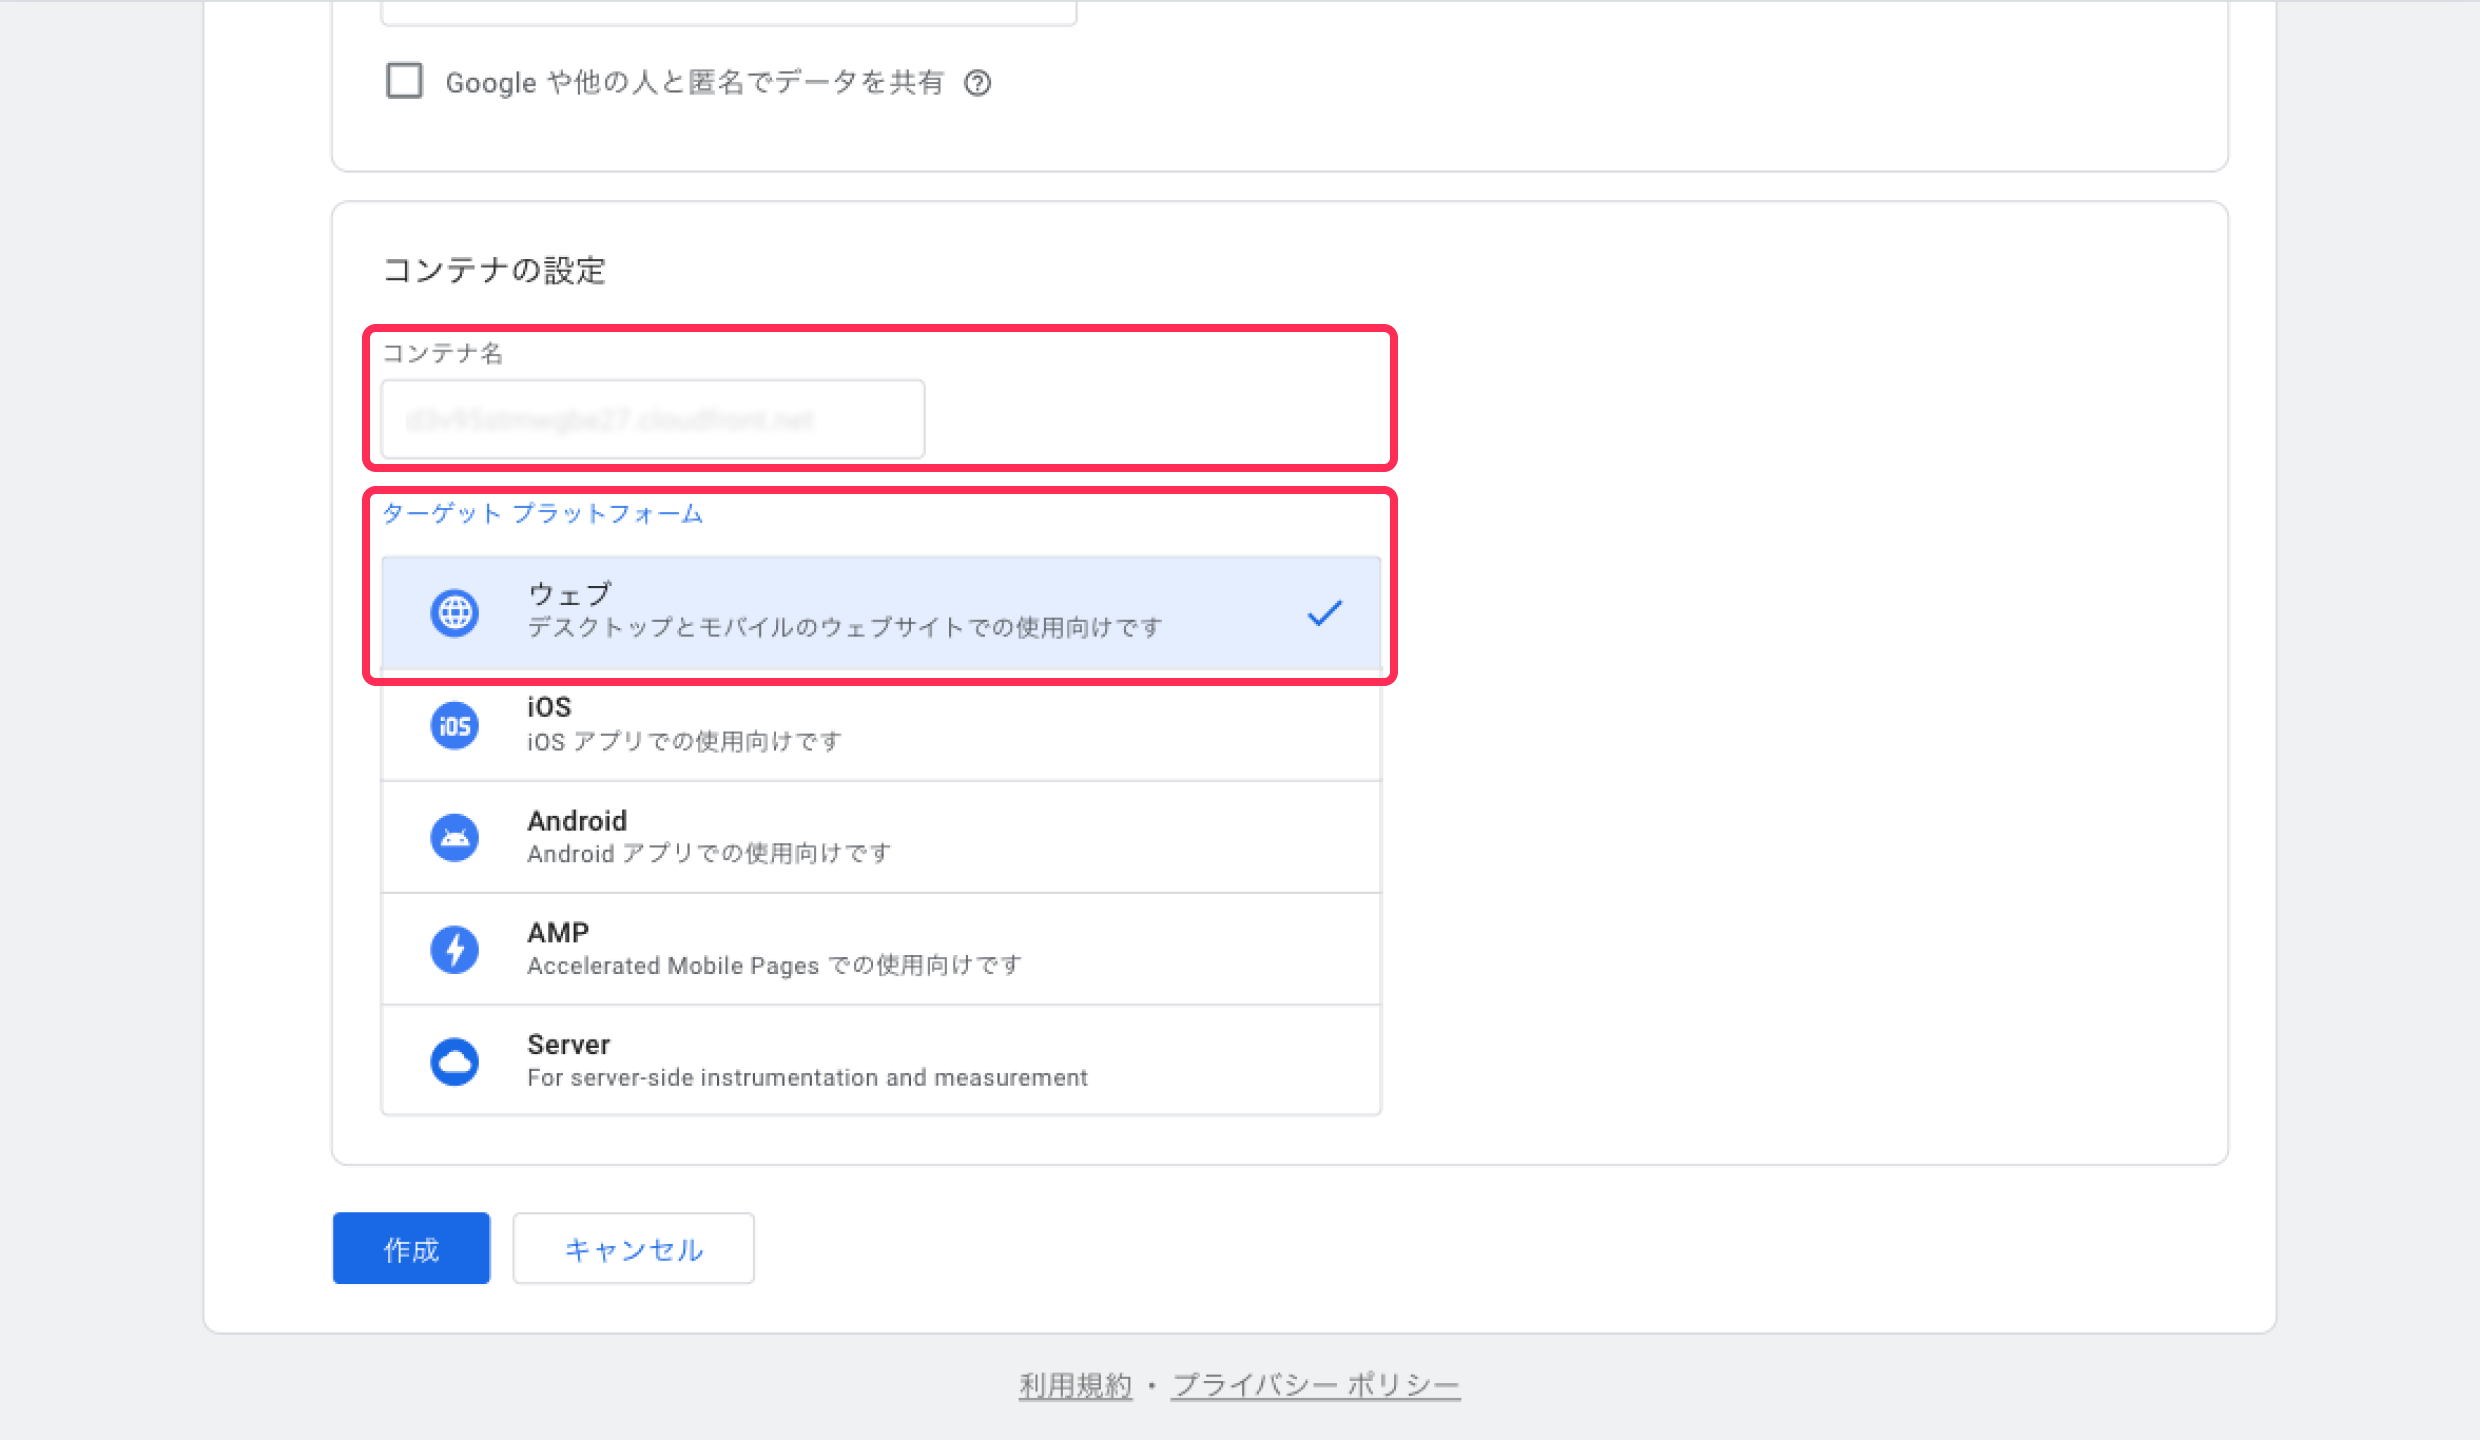Open the 利用規約 link
The width and height of the screenshot is (2480, 1440).
(1075, 1385)
